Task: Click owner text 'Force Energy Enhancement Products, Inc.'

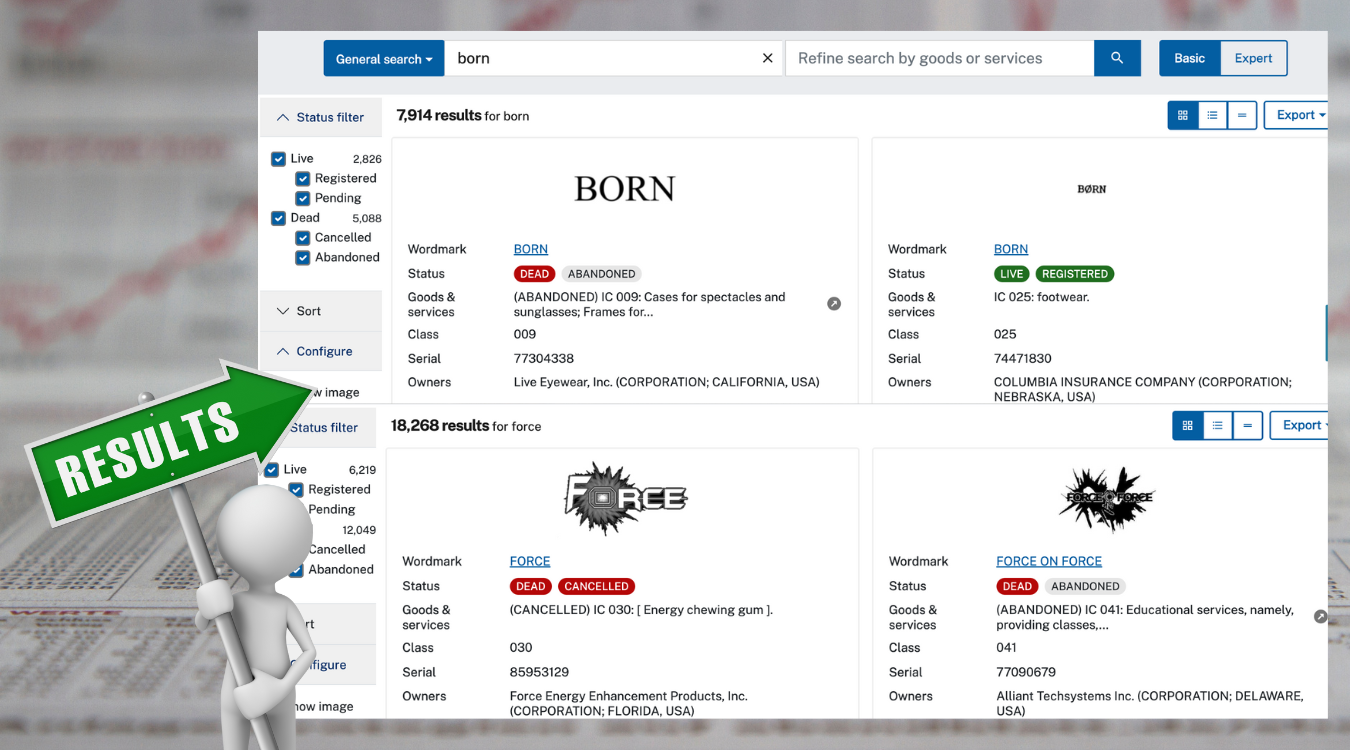Action: click(x=629, y=696)
